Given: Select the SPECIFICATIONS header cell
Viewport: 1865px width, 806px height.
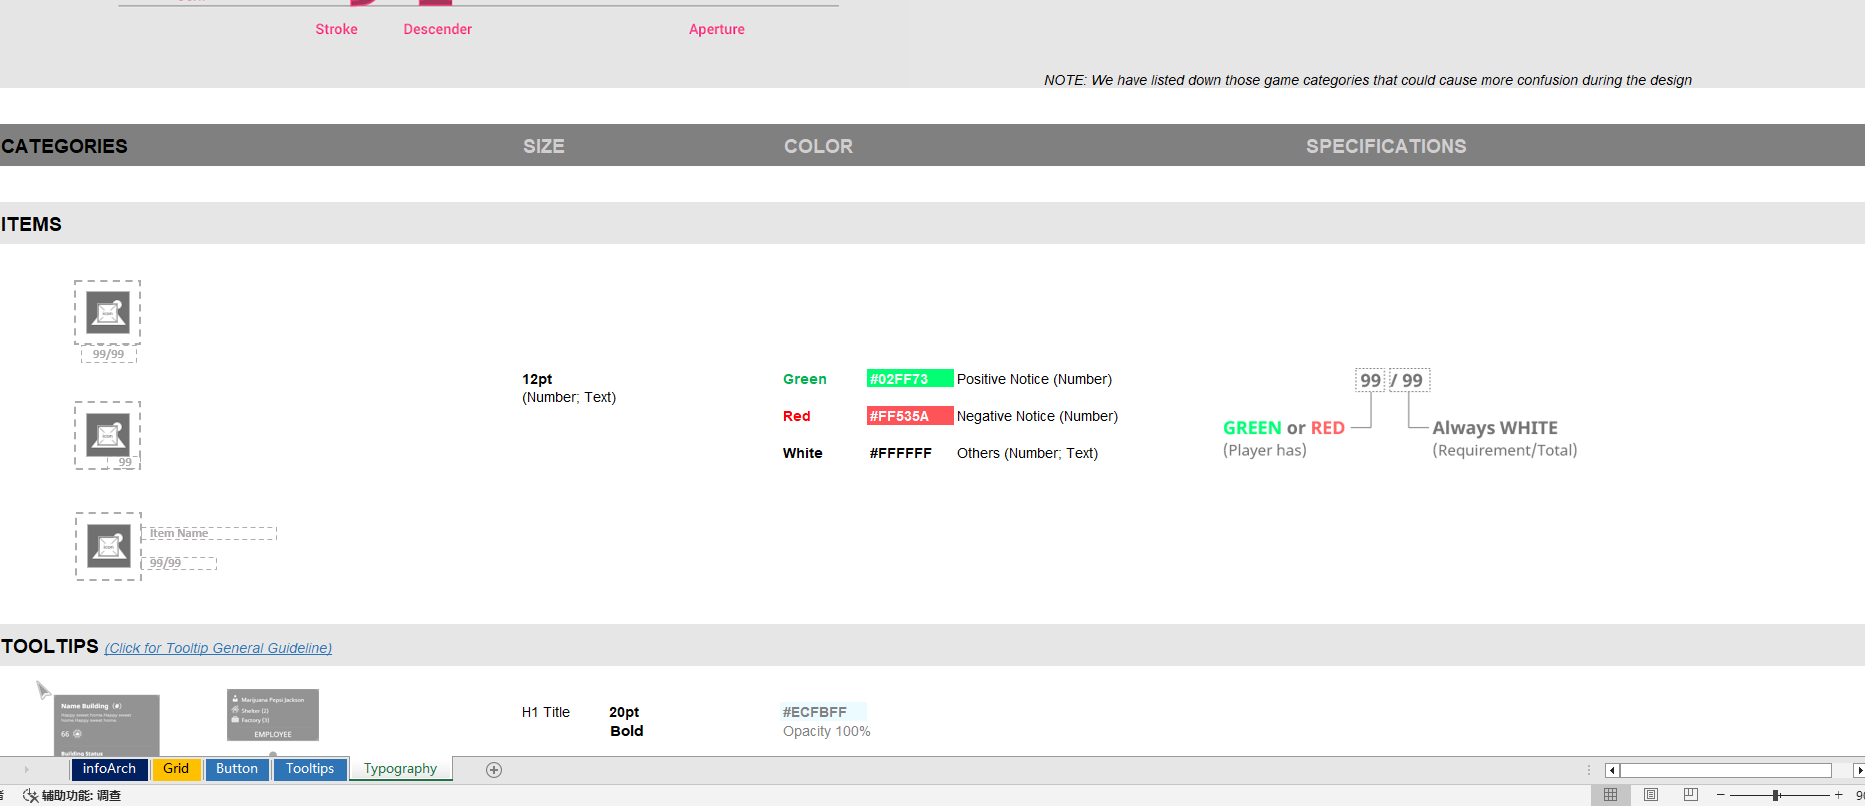Looking at the screenshot, I should coord(1386,146).
